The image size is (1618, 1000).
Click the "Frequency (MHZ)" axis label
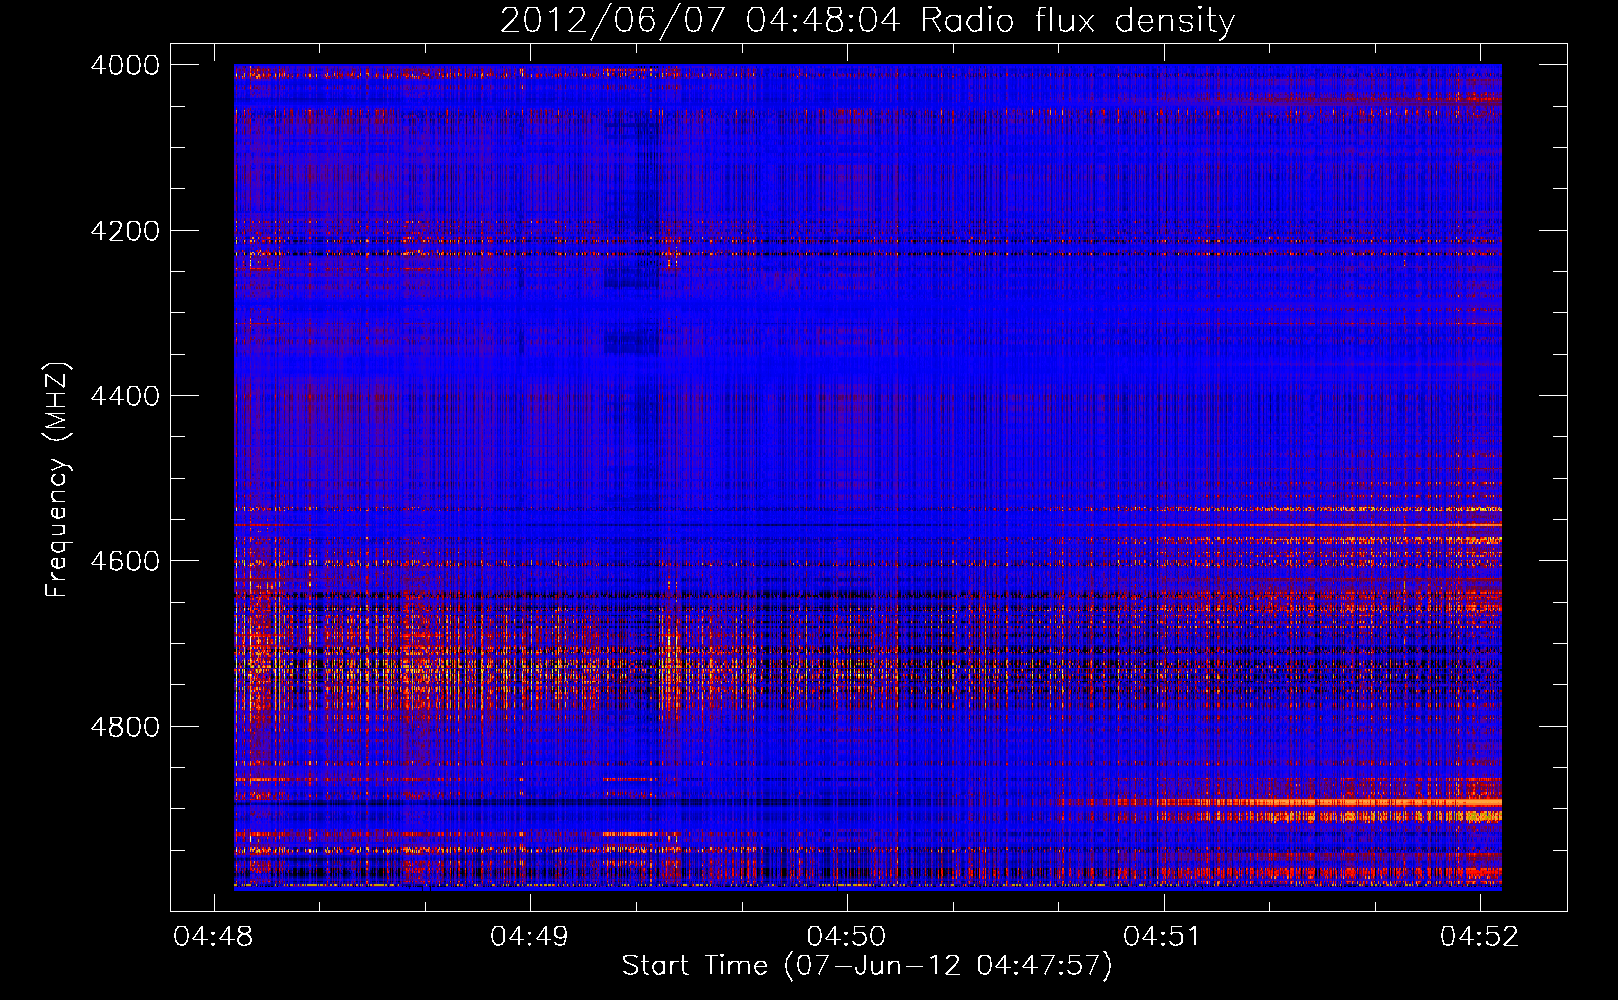click(59, 480)
